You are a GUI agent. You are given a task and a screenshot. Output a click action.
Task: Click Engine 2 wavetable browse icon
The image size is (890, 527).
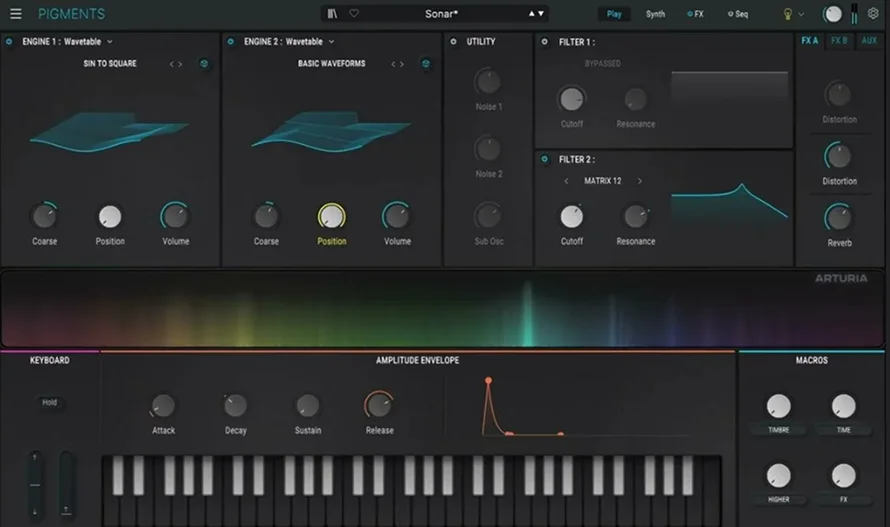pos(426,64)
